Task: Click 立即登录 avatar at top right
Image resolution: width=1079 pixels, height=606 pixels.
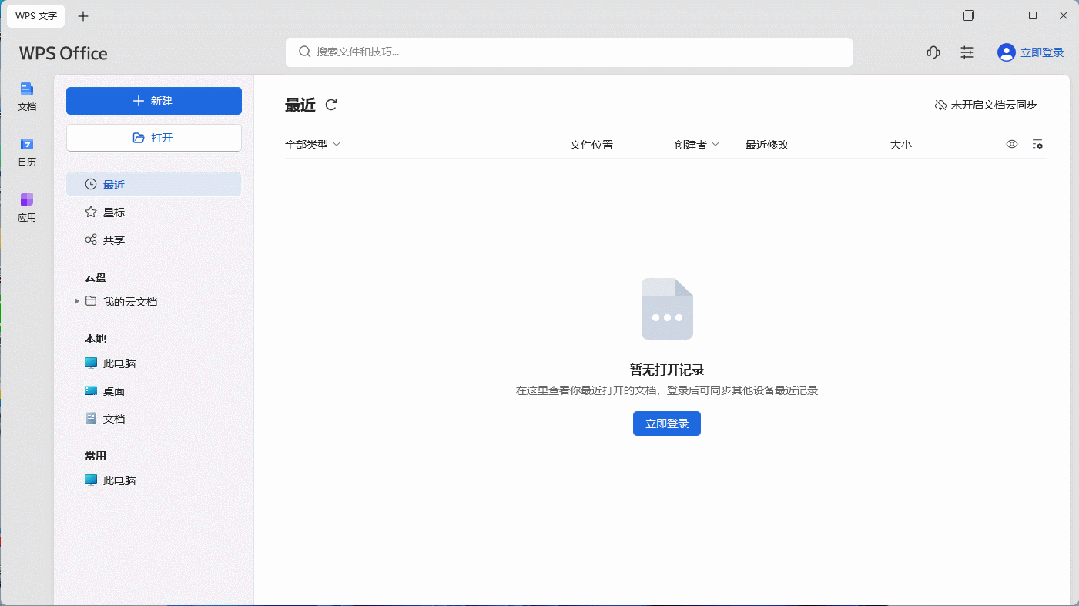Action: pyautogui.click(x=1030, y=52)
